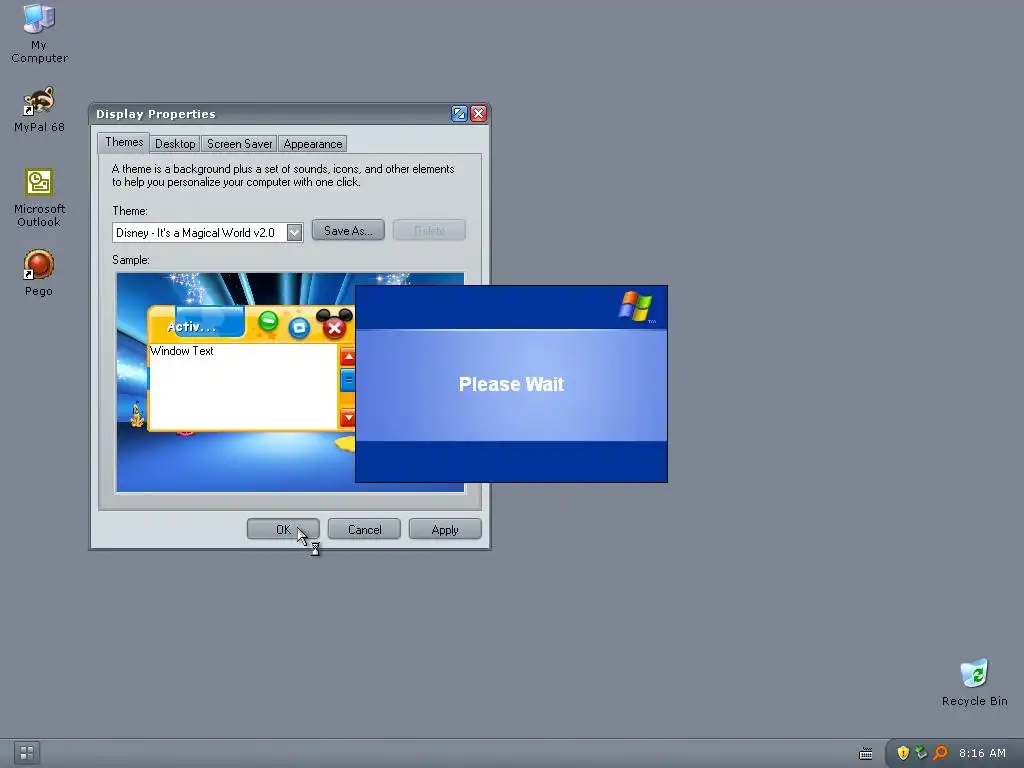Click OK in Display Properties
1024x768 pixels.
[283, 530]
